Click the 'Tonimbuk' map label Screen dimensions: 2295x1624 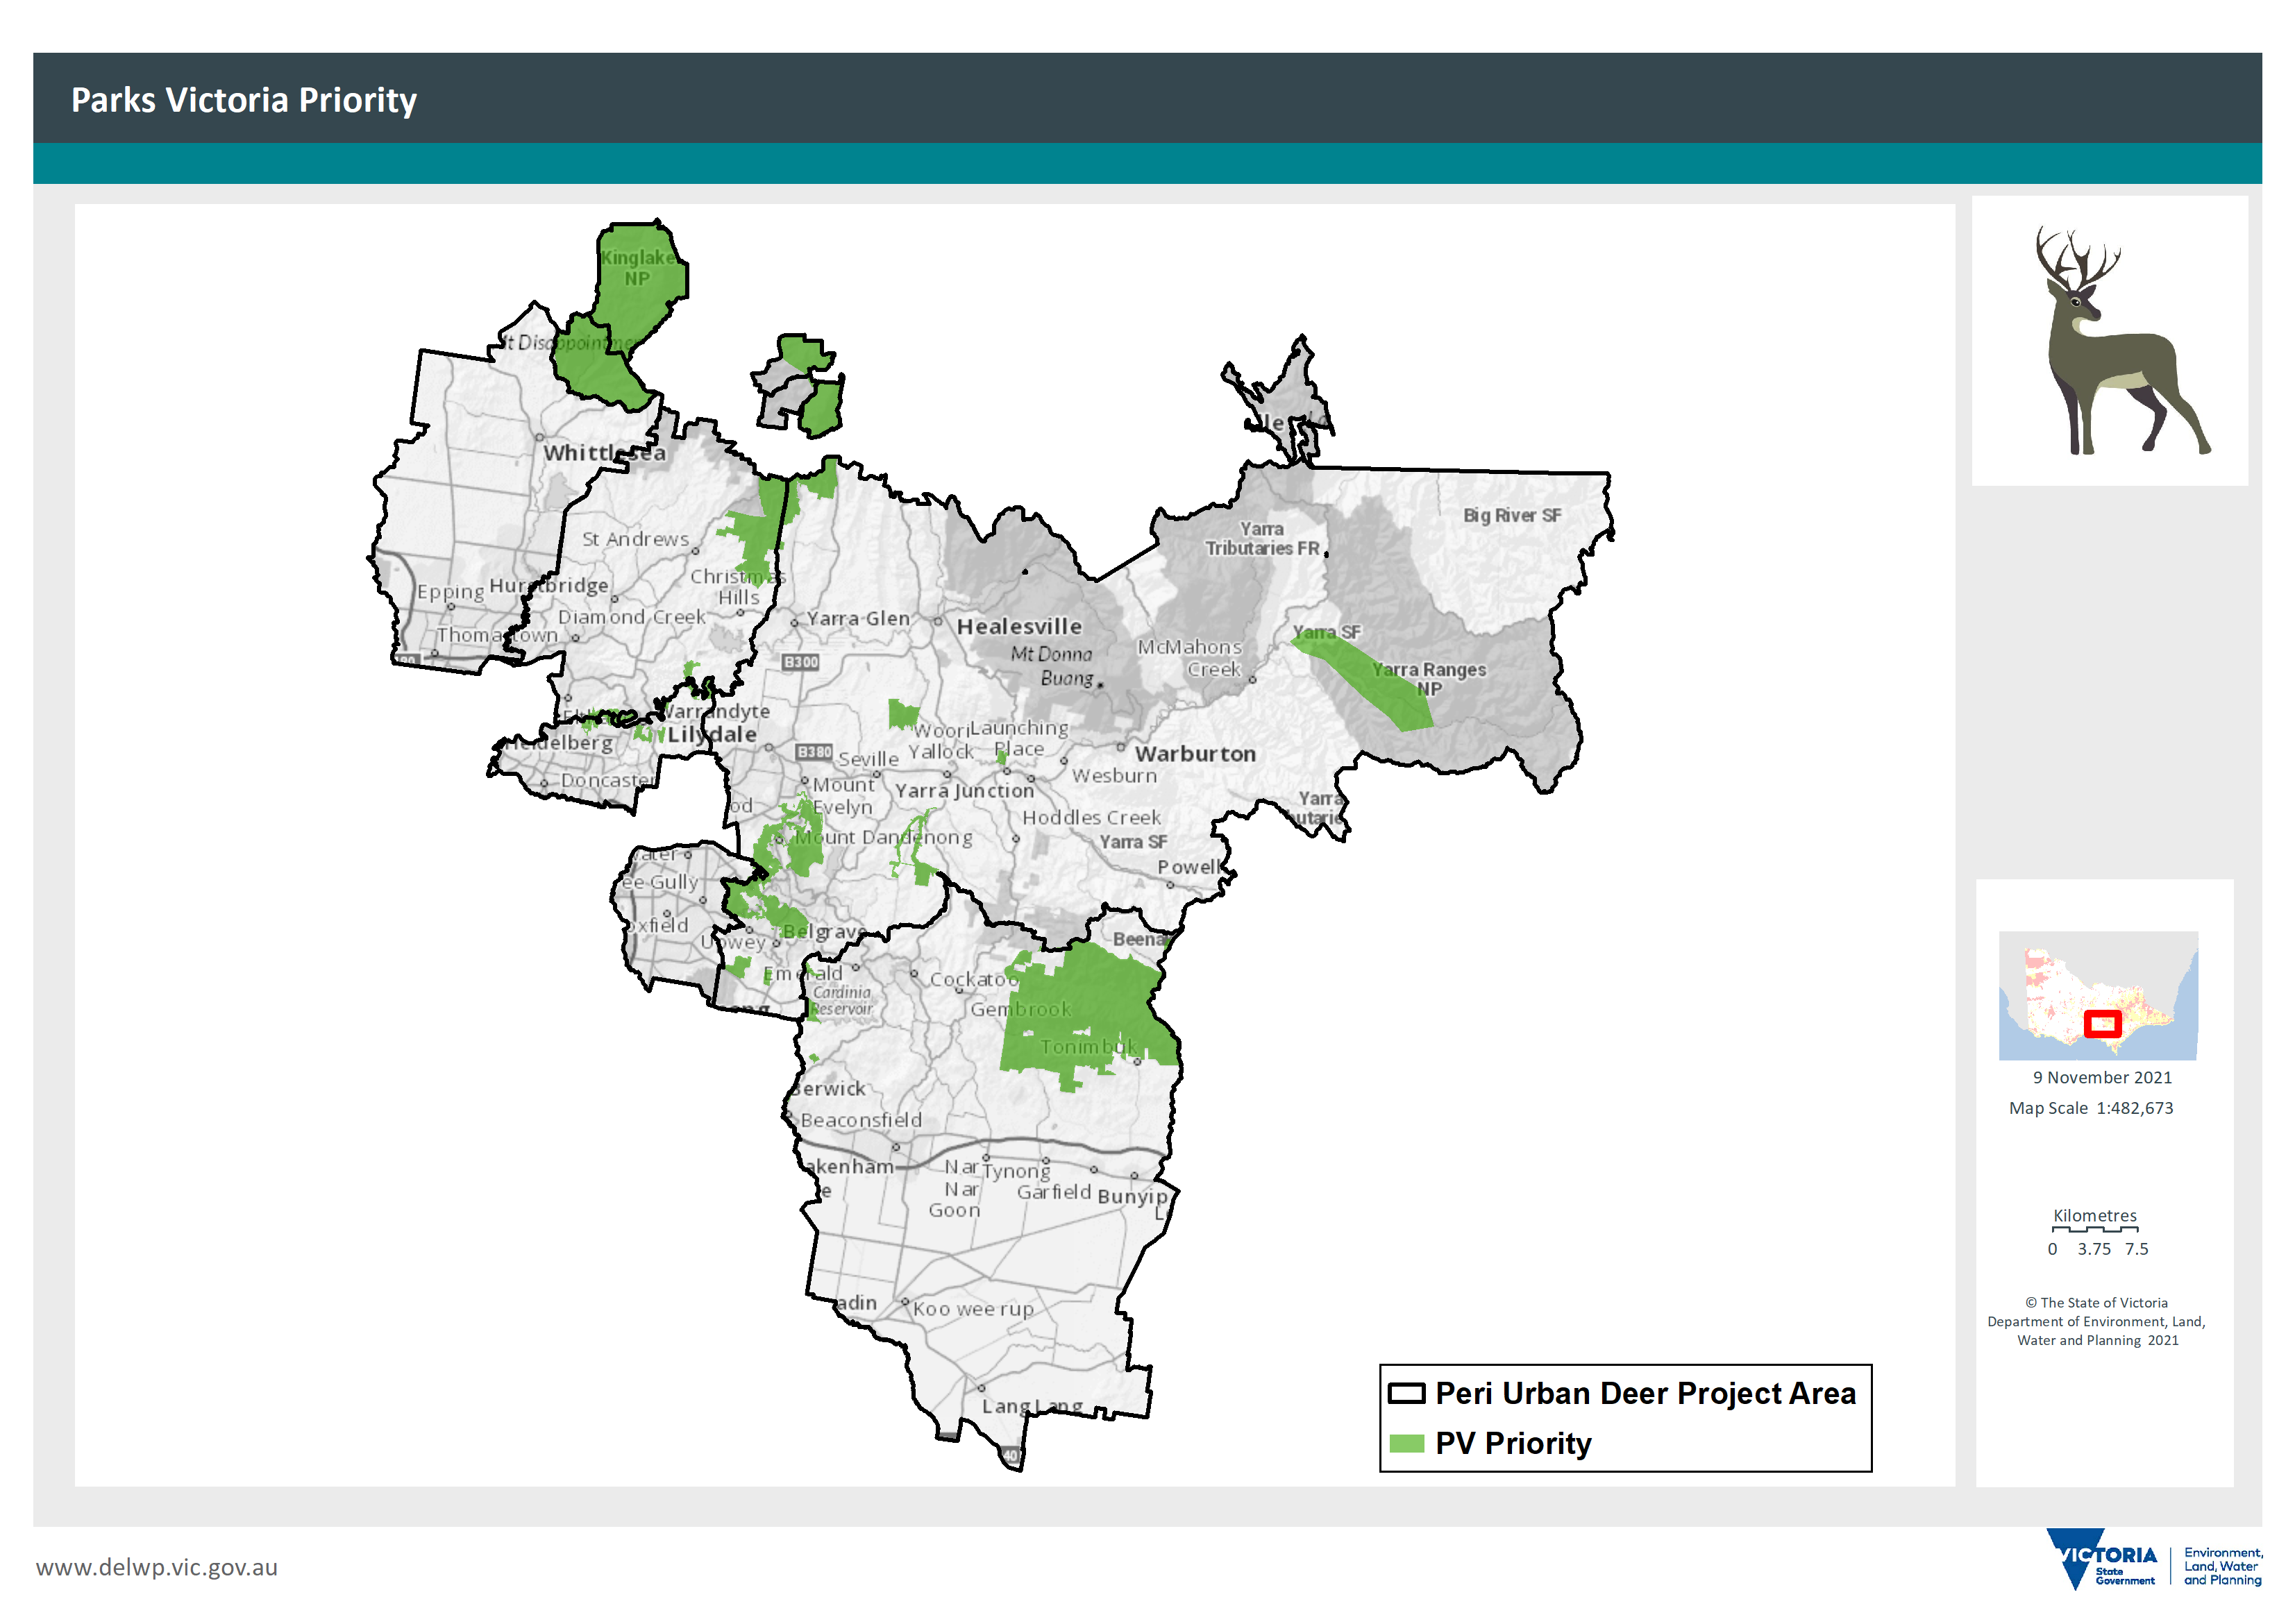[1088, 1047]
